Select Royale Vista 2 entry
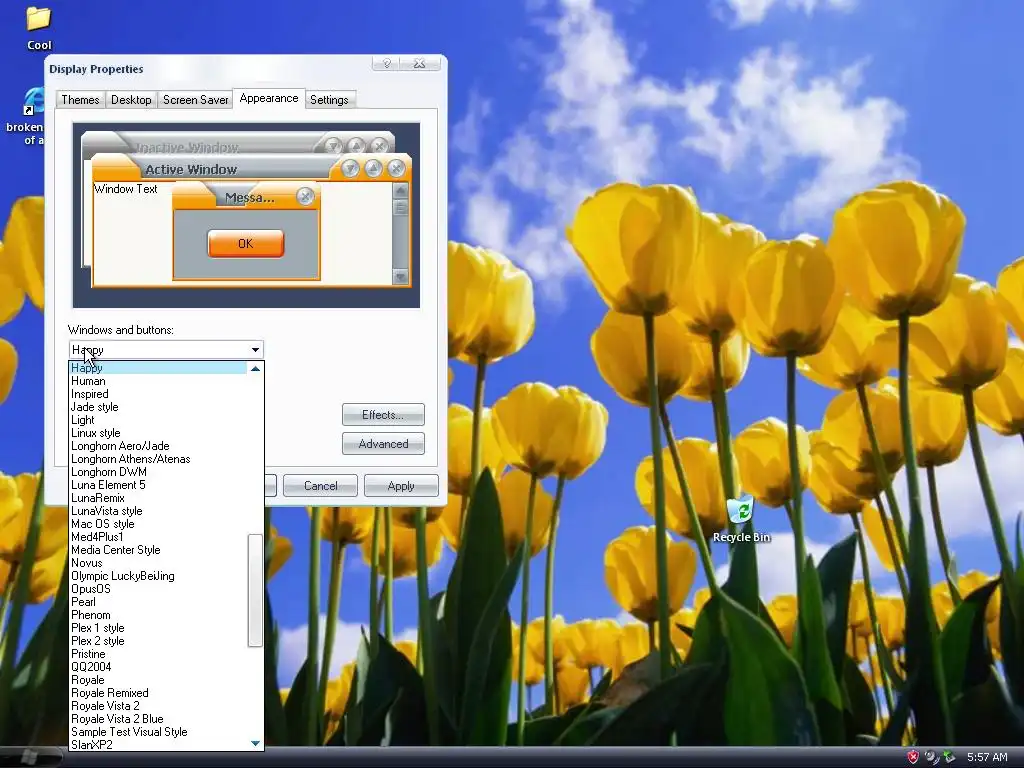Viewport: 1024px width, 768px height. coord(158,706)
